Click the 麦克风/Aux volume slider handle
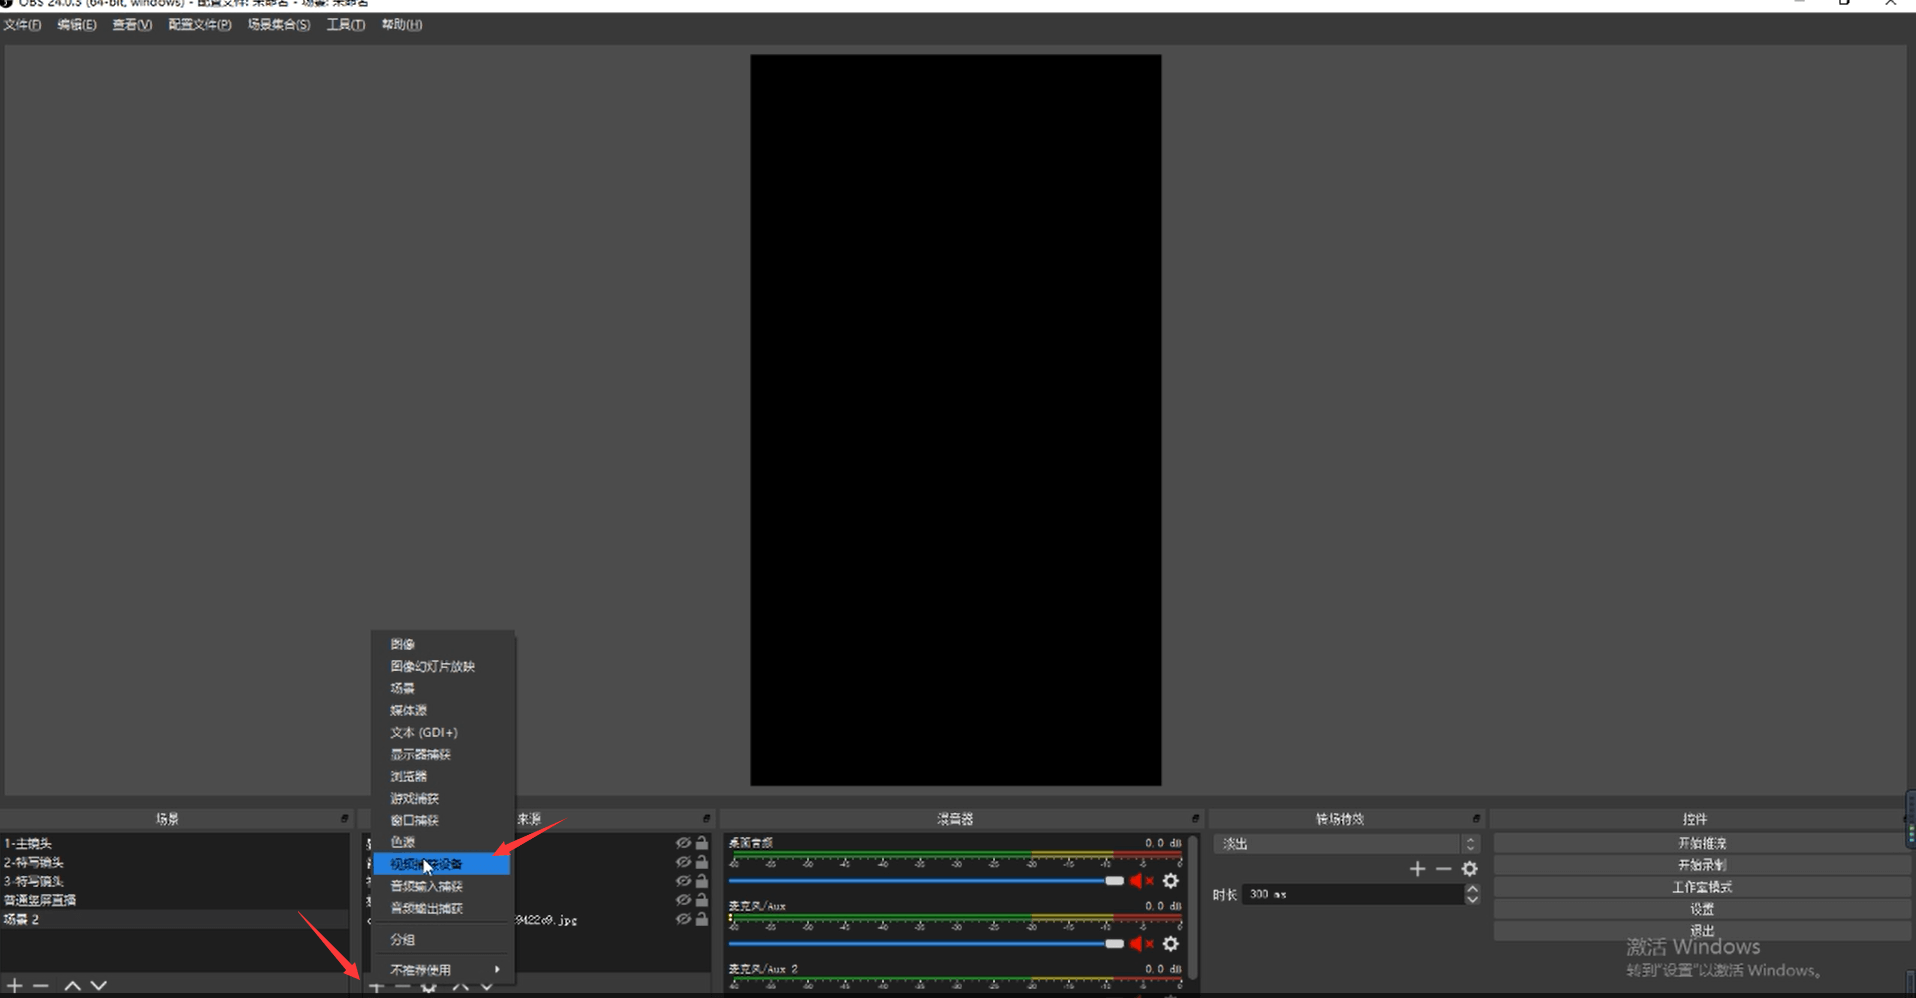The width and height of the screenshot is (1916, 998). tap(1114, 944)
